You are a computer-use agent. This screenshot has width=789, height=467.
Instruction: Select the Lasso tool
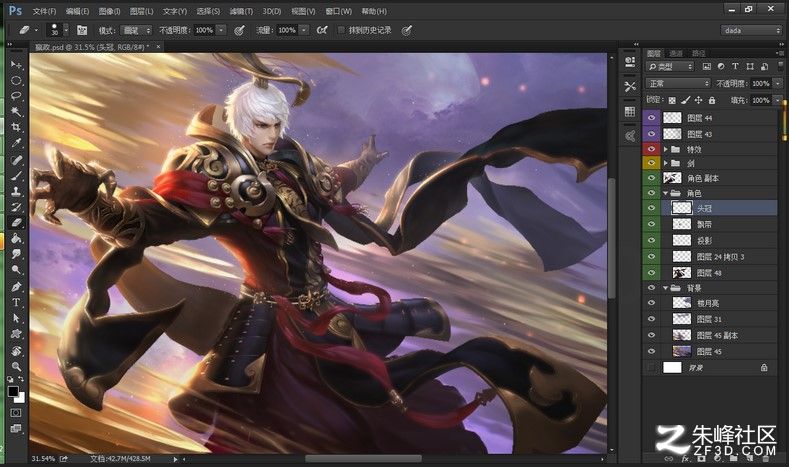point(16,96)
